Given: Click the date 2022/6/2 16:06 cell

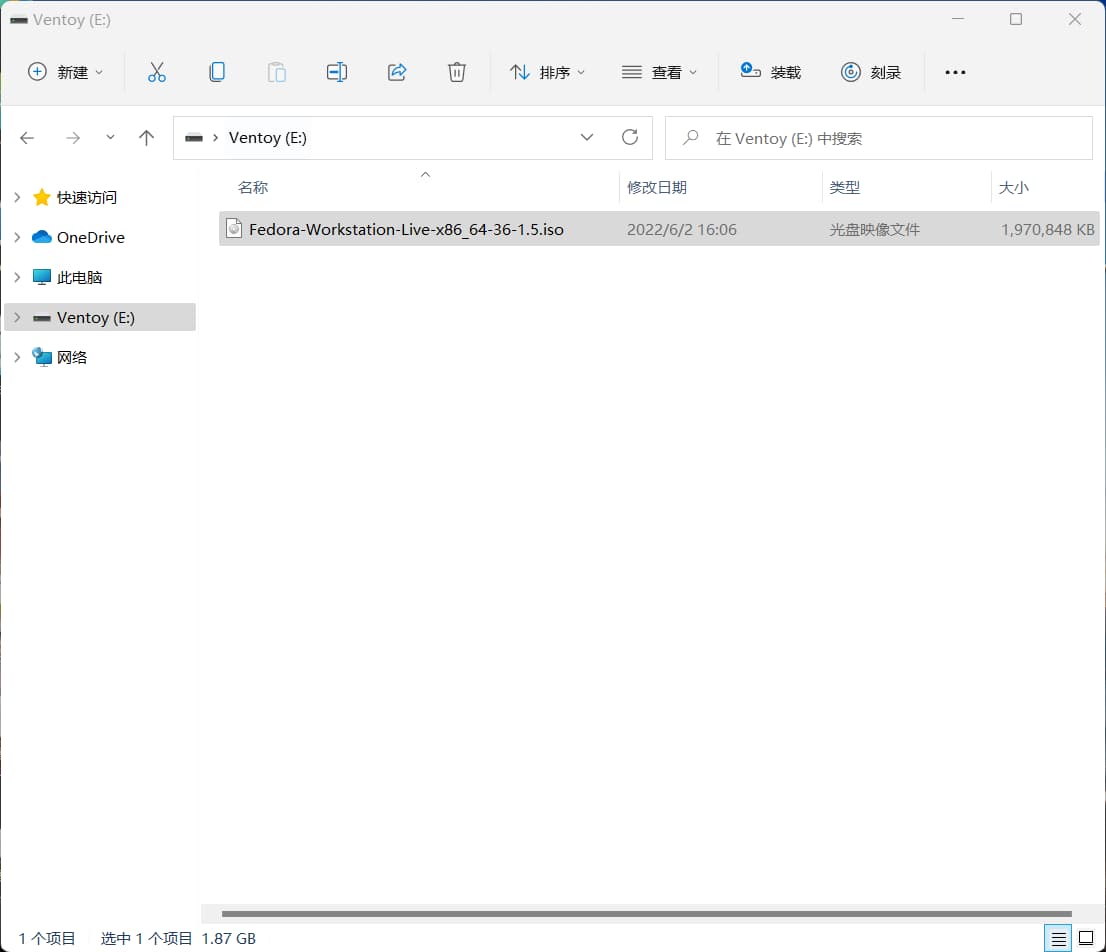Looking at the screenshot, I should (681, 230).
